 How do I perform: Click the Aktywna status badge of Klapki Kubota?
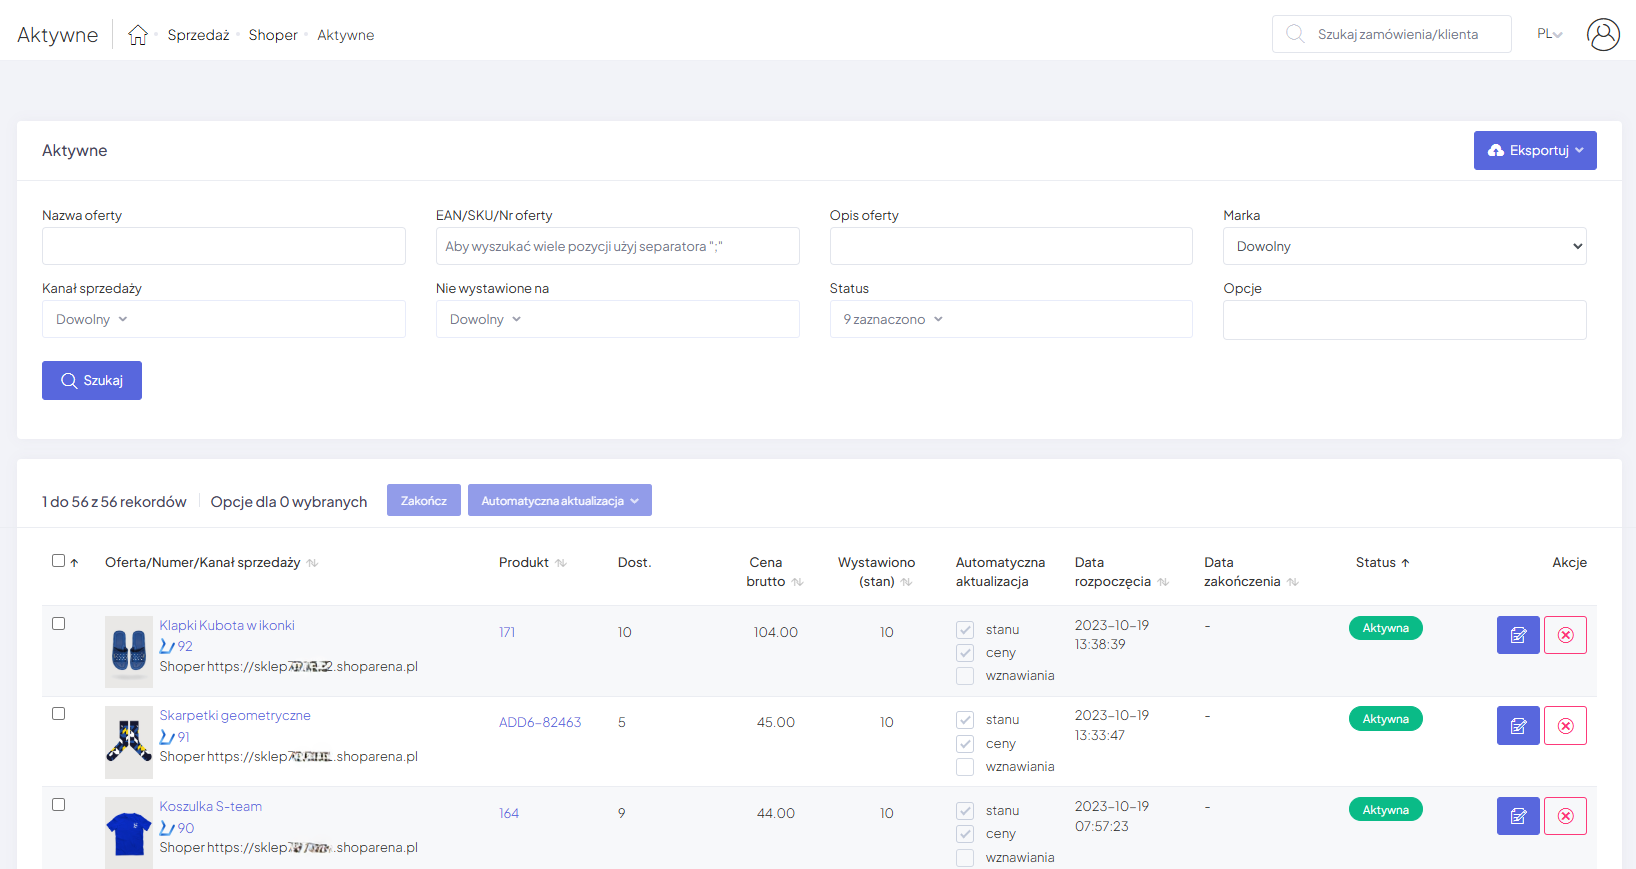[x=1385, y=628]
